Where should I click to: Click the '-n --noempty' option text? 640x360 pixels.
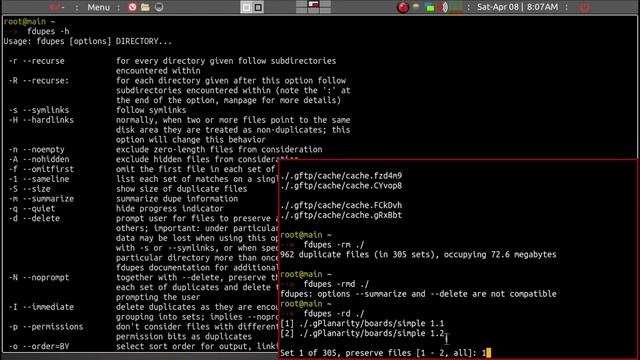(37, 149)
